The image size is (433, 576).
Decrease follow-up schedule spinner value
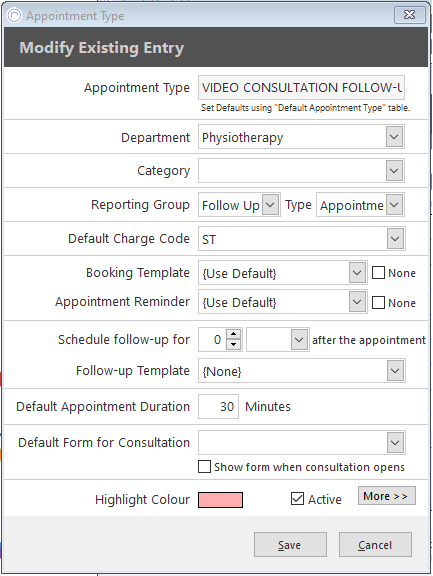[x=234, y=345]
